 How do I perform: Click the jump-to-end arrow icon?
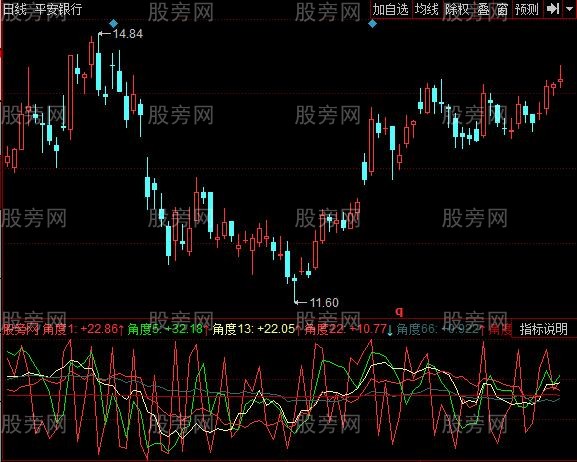click(553, 9)
